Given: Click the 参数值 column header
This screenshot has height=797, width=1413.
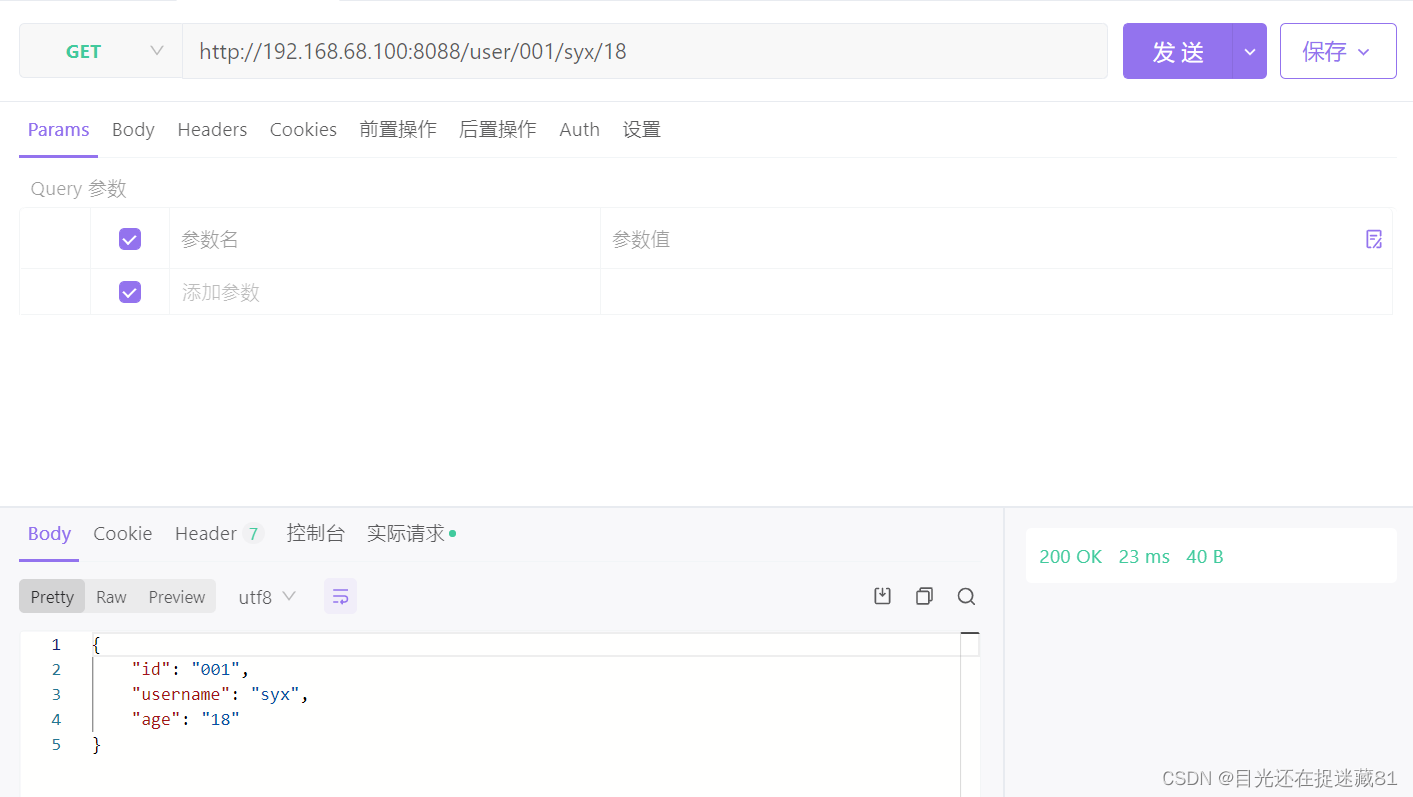Looking at the screenshot, I should coord(641,240).
